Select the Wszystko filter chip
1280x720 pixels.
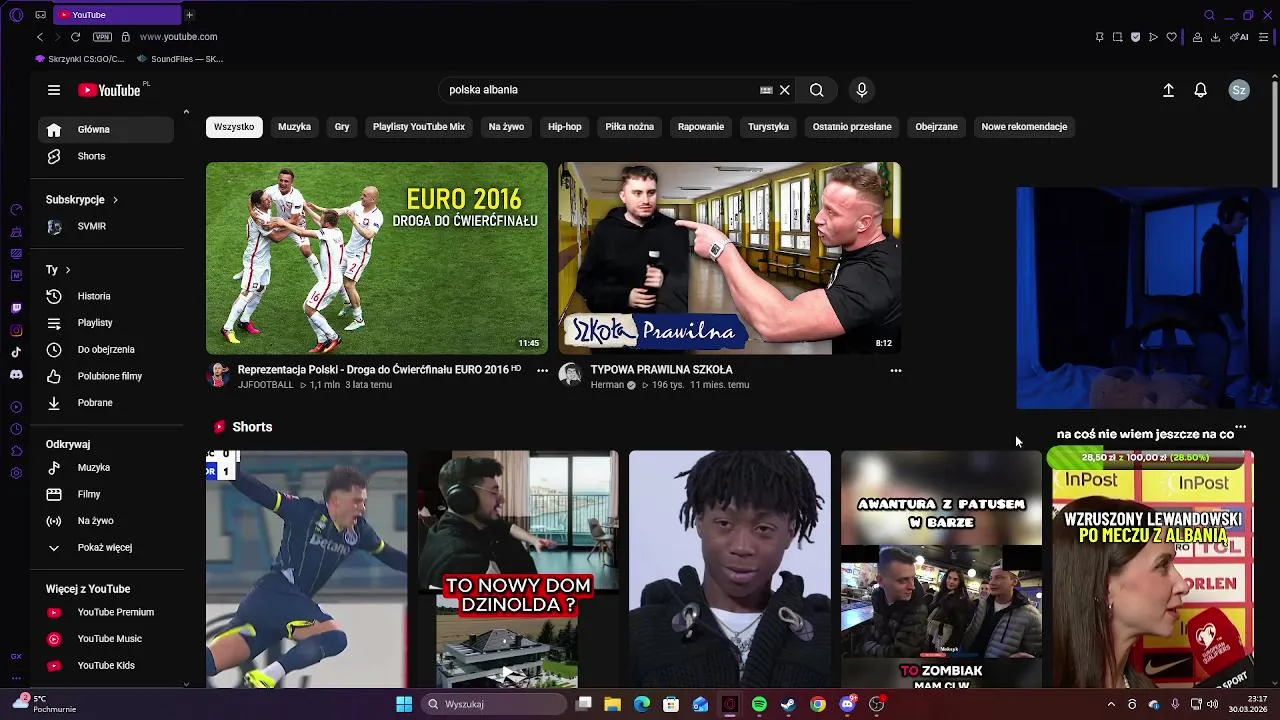[x=234, y=127]
